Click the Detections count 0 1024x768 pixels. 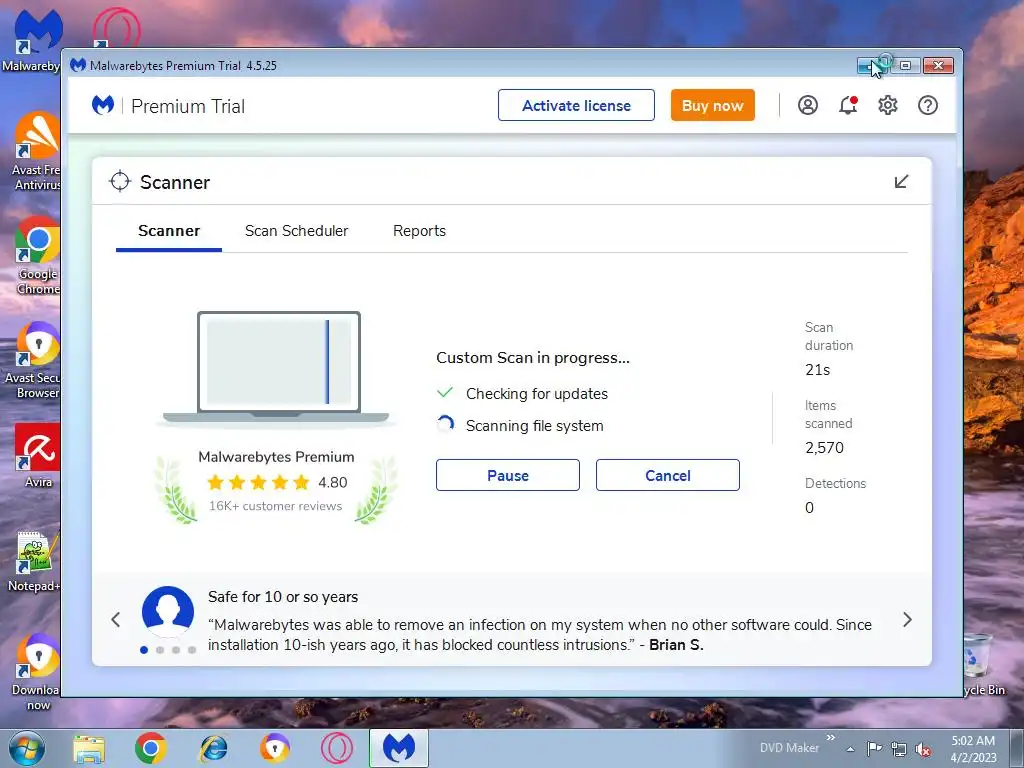[x=810, y=508]
